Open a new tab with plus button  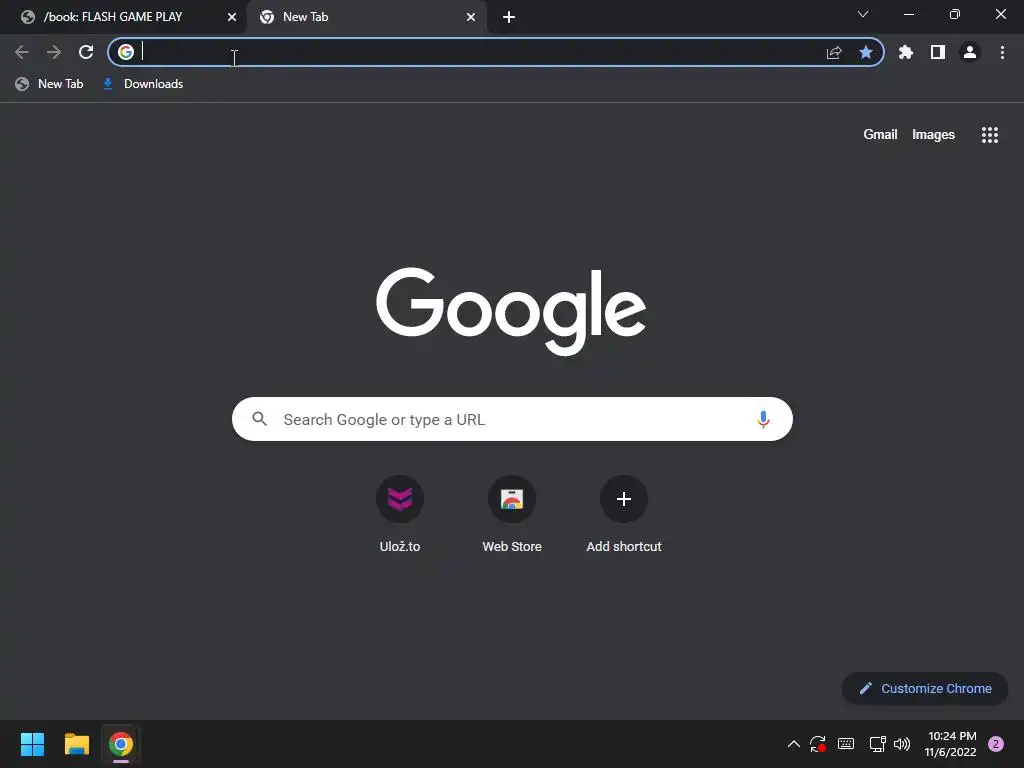click(509, 17)
